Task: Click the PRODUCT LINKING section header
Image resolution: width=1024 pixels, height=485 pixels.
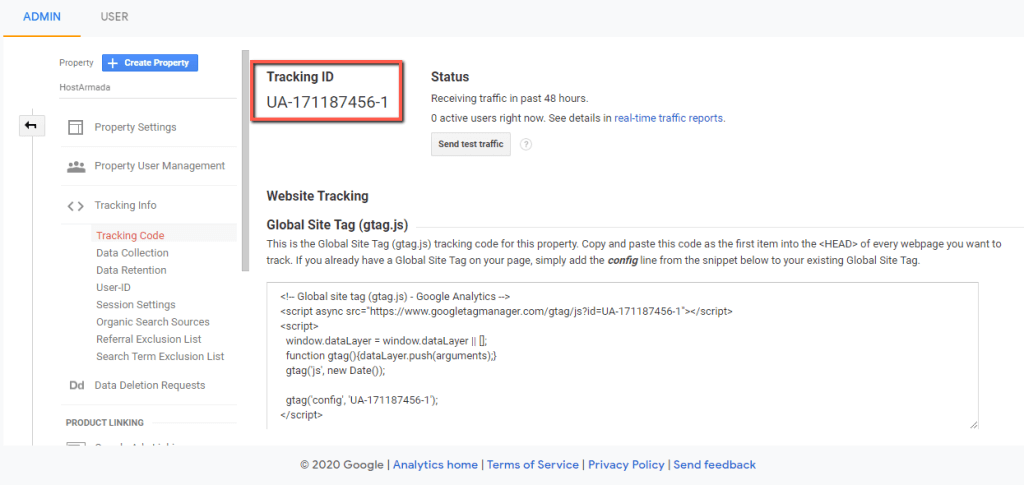Action: 104,422
